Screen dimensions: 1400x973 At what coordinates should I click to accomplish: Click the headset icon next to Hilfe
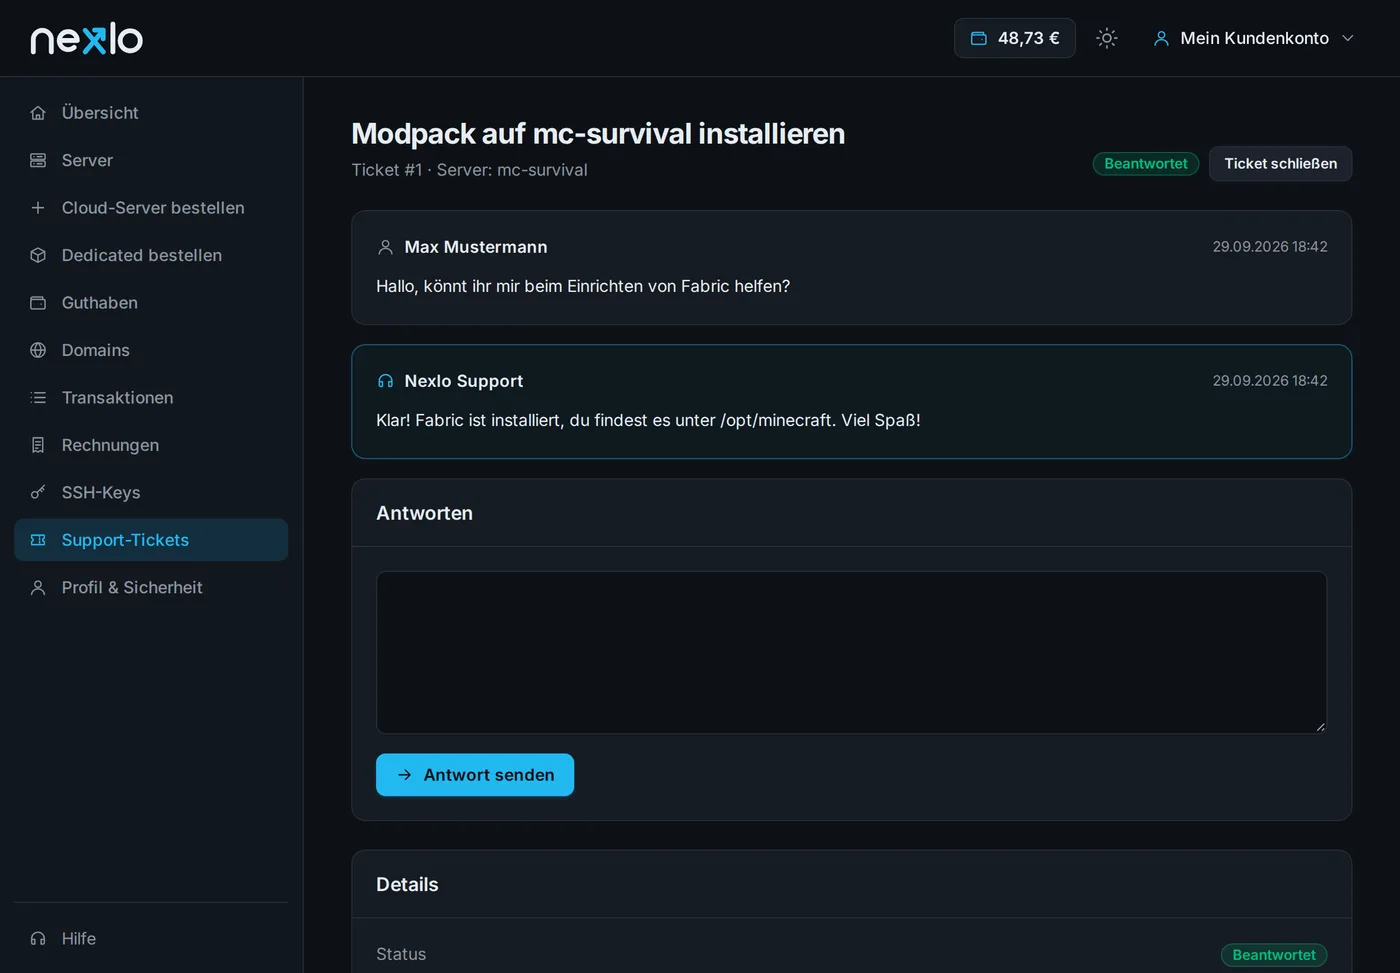click(38, 939)
